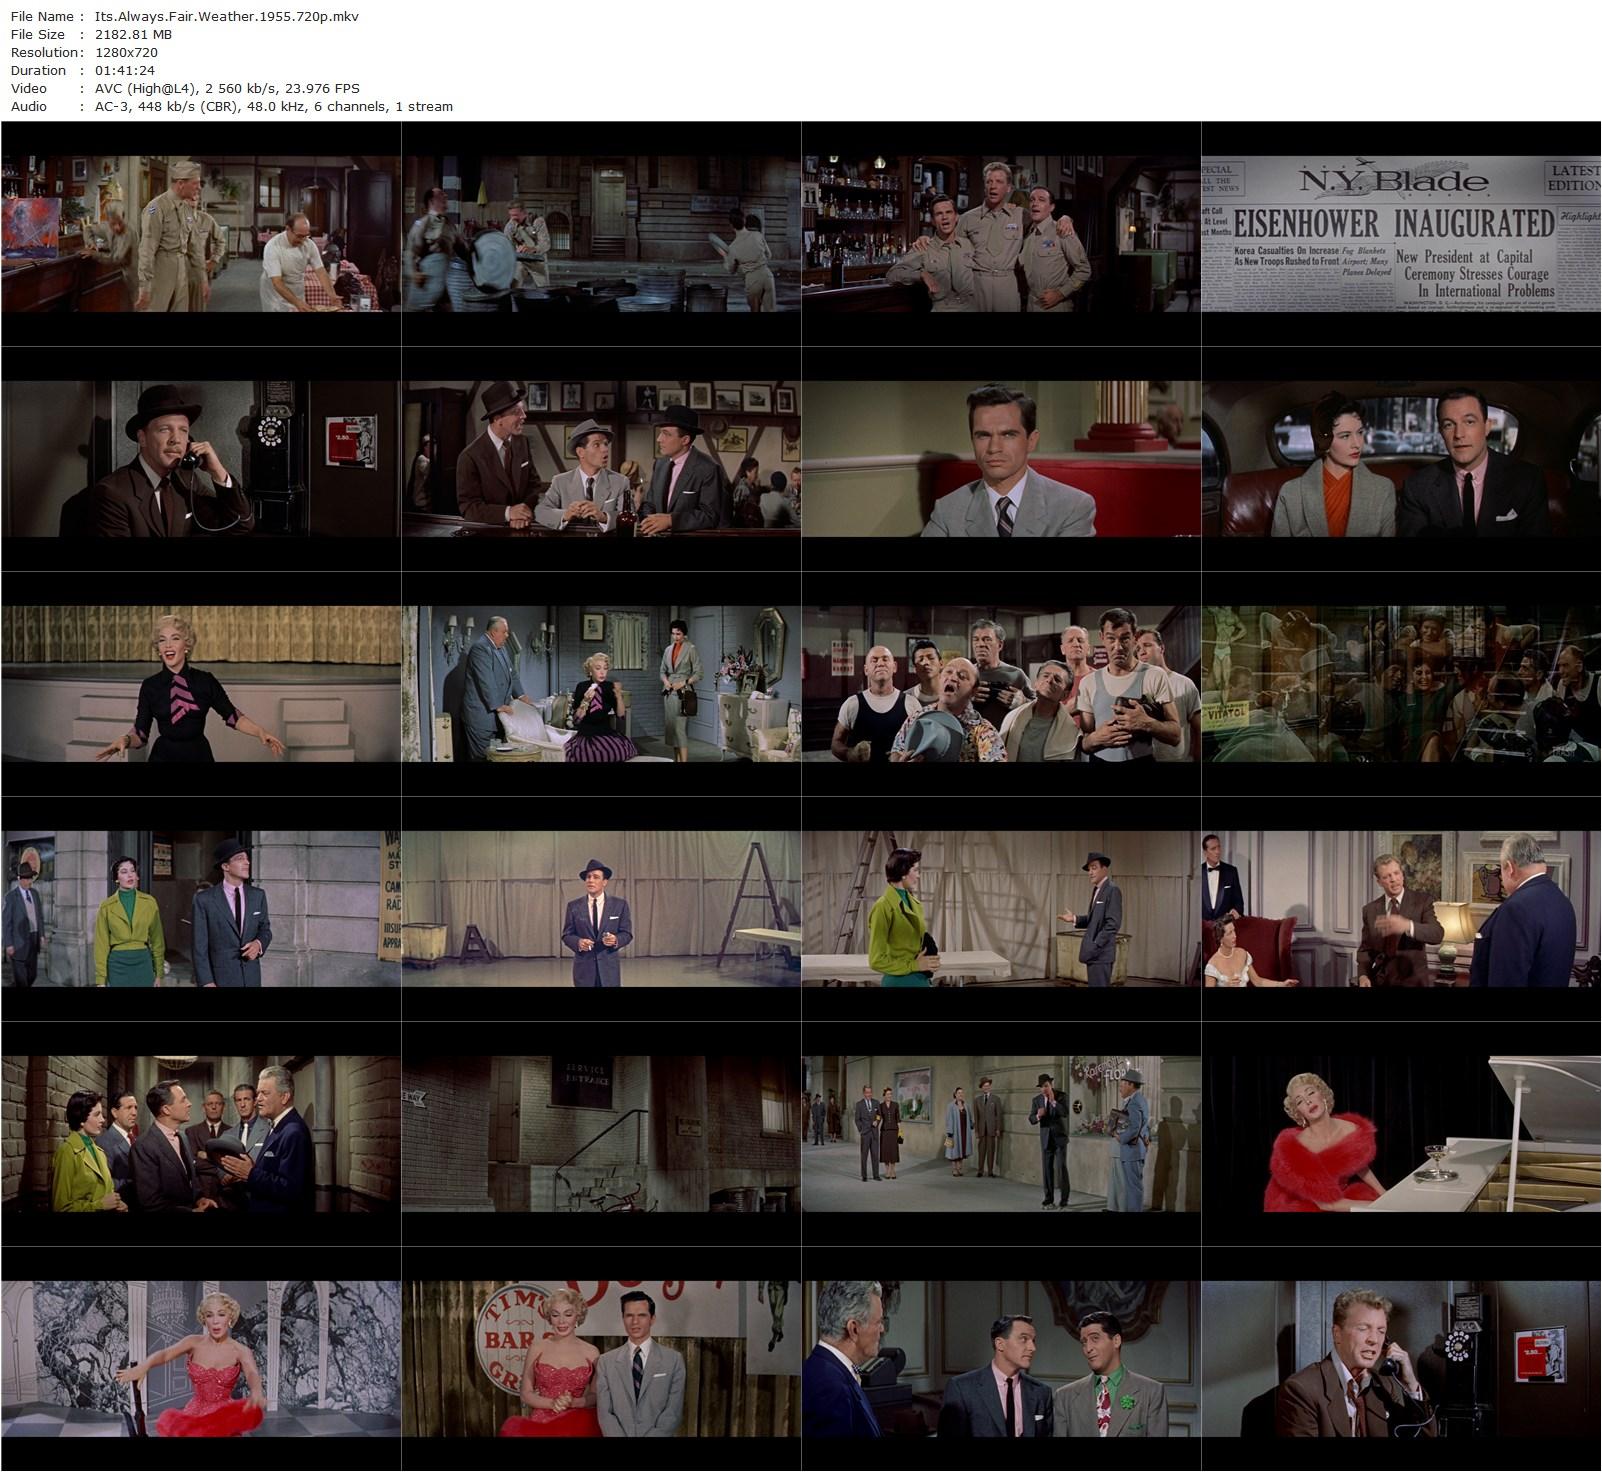
Task: Click the file name Its.Always.Fair.Weather.1955.720p.mkv text
Action: click(227, 16)
